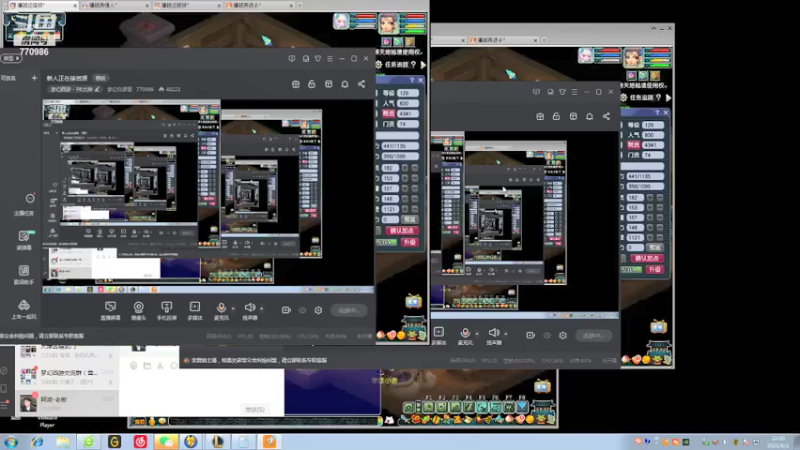Screen dimensions: 800x450
Task: Click 确认加点 in right game stats panel
Action: (646, 259)
